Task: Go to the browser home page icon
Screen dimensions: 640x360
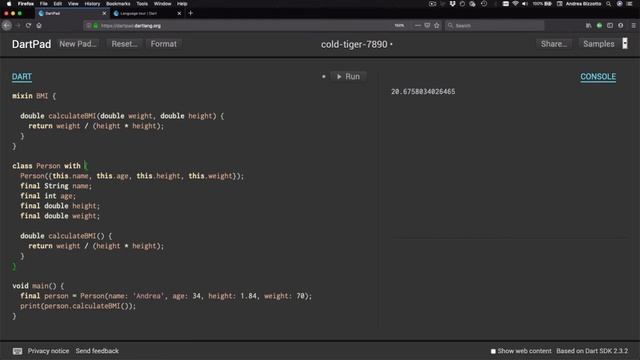Action: point(39,25)
